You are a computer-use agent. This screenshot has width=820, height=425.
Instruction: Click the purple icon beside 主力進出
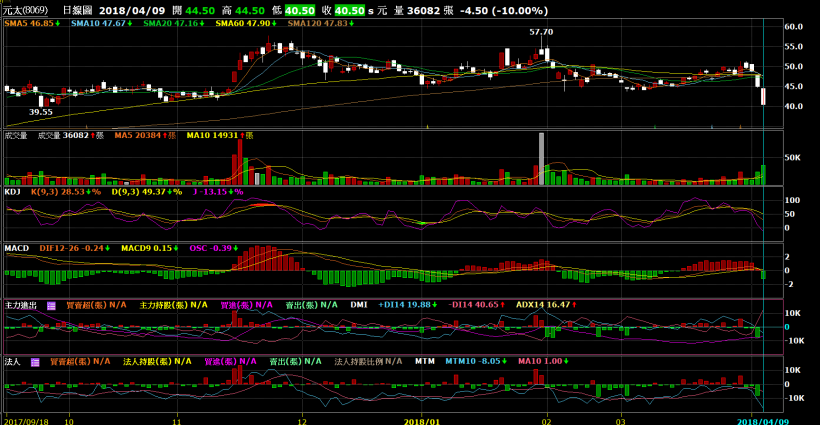point(51,305)
